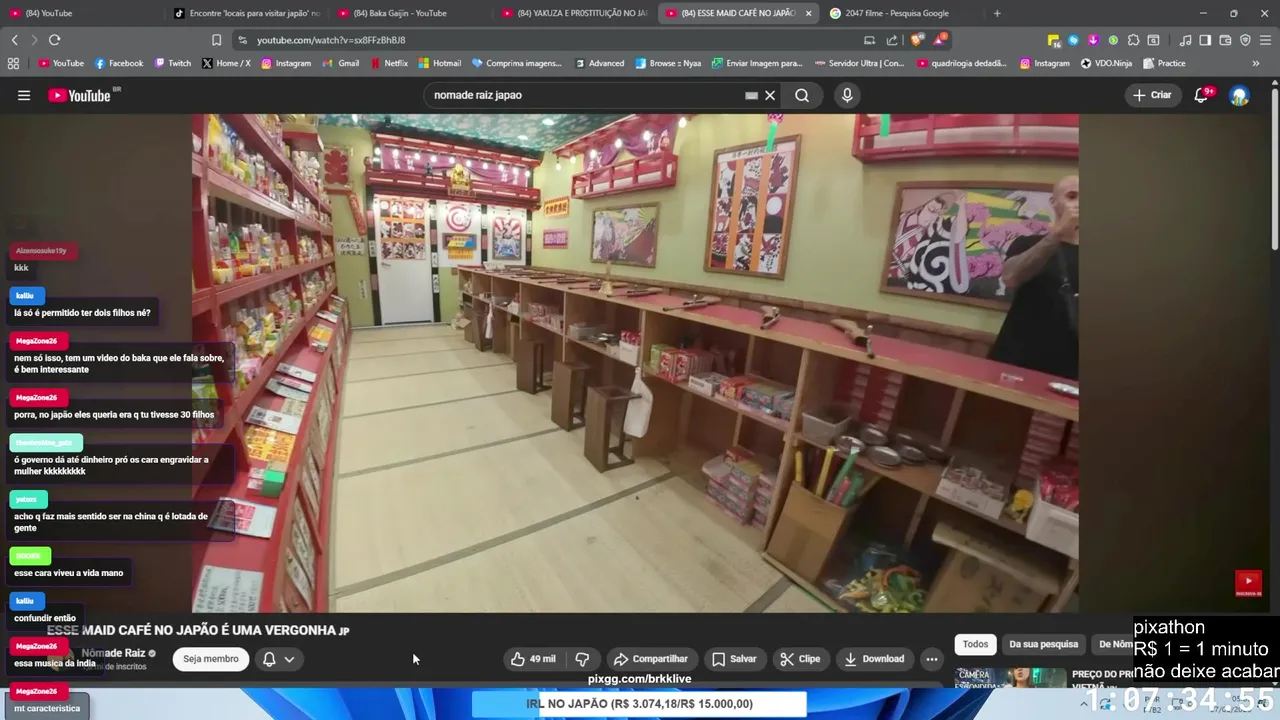Click the cast or picture-in-picture icon in the address bar
This screenshot has width=1280, height=720.
(x=869, y=40)
